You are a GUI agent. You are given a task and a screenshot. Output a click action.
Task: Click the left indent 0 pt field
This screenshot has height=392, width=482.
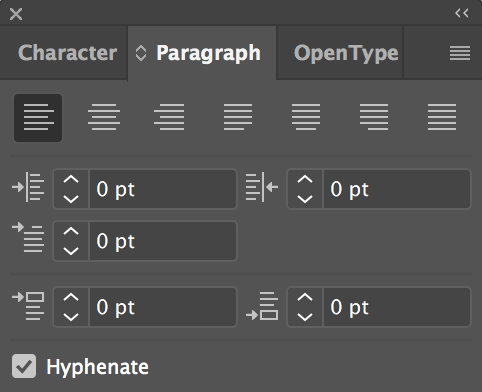coord(163,189)
